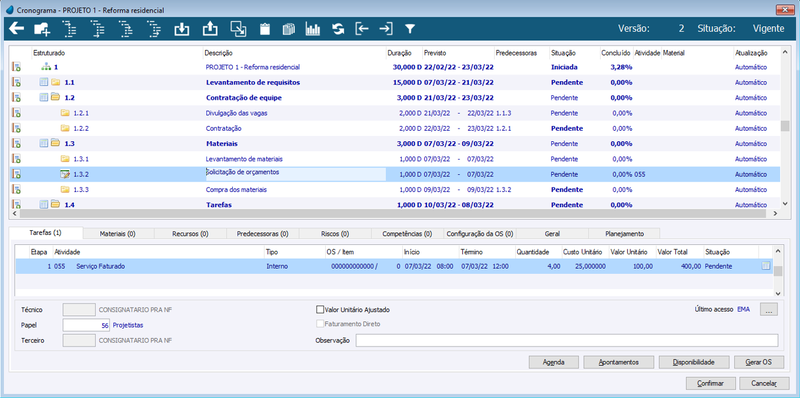Image resolution: width=800 pixels, height=398 pixels.
Task: Click the Confirmar button
Action: pyautogui.click(x=711, y=383)
